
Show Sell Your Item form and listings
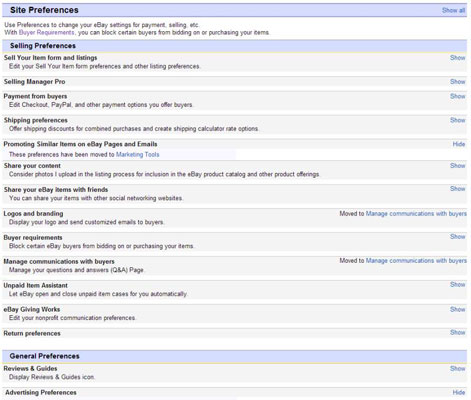pos(457,58)
